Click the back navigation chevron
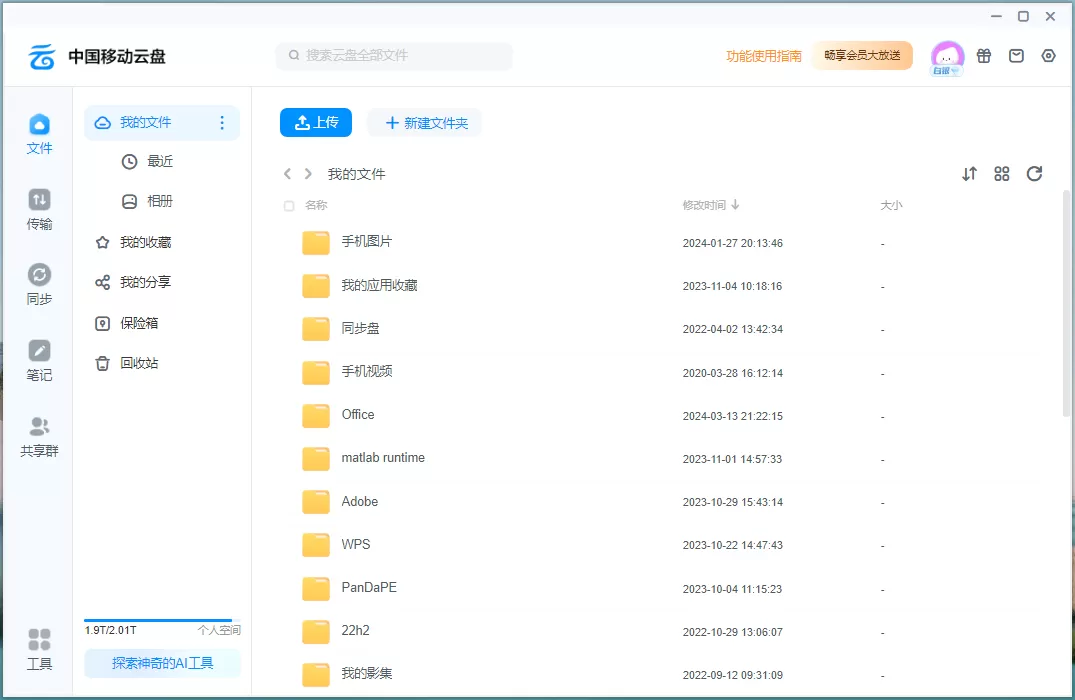Viewport: 1075px width, 700px height. pos(287,173)
